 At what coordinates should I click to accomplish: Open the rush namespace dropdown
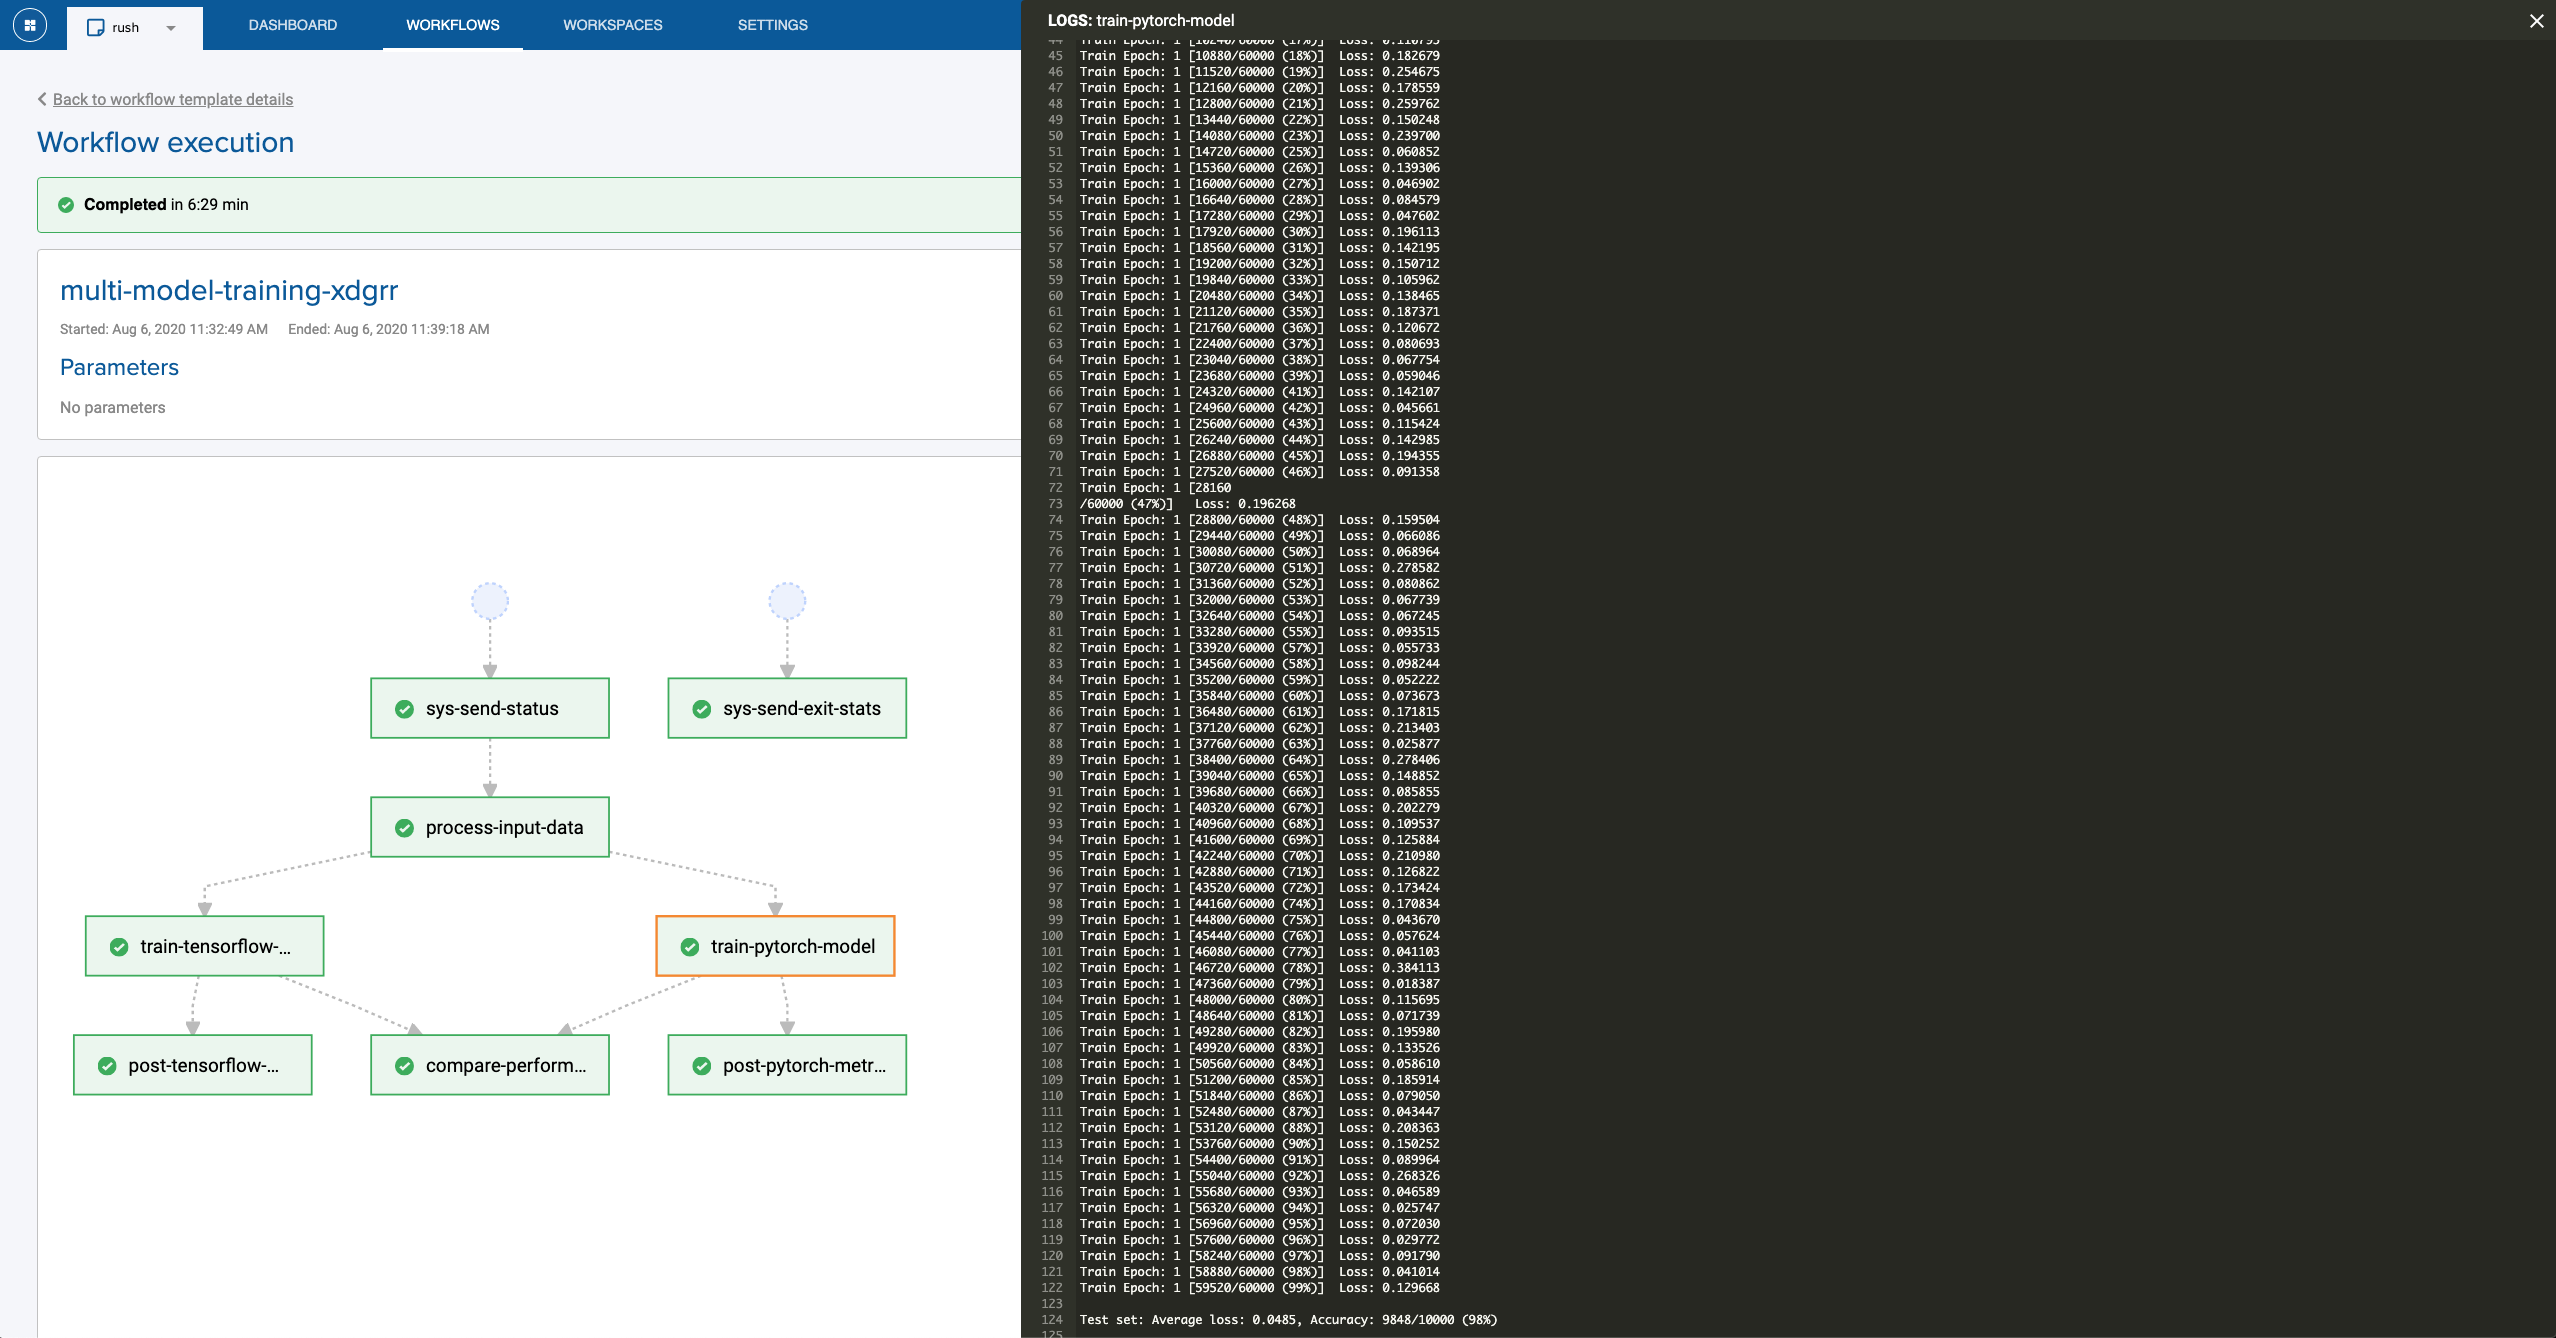[x=171, y=28]
